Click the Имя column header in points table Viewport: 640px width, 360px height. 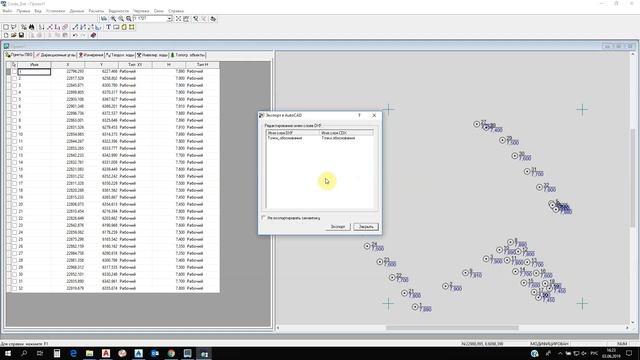(34, 65)
